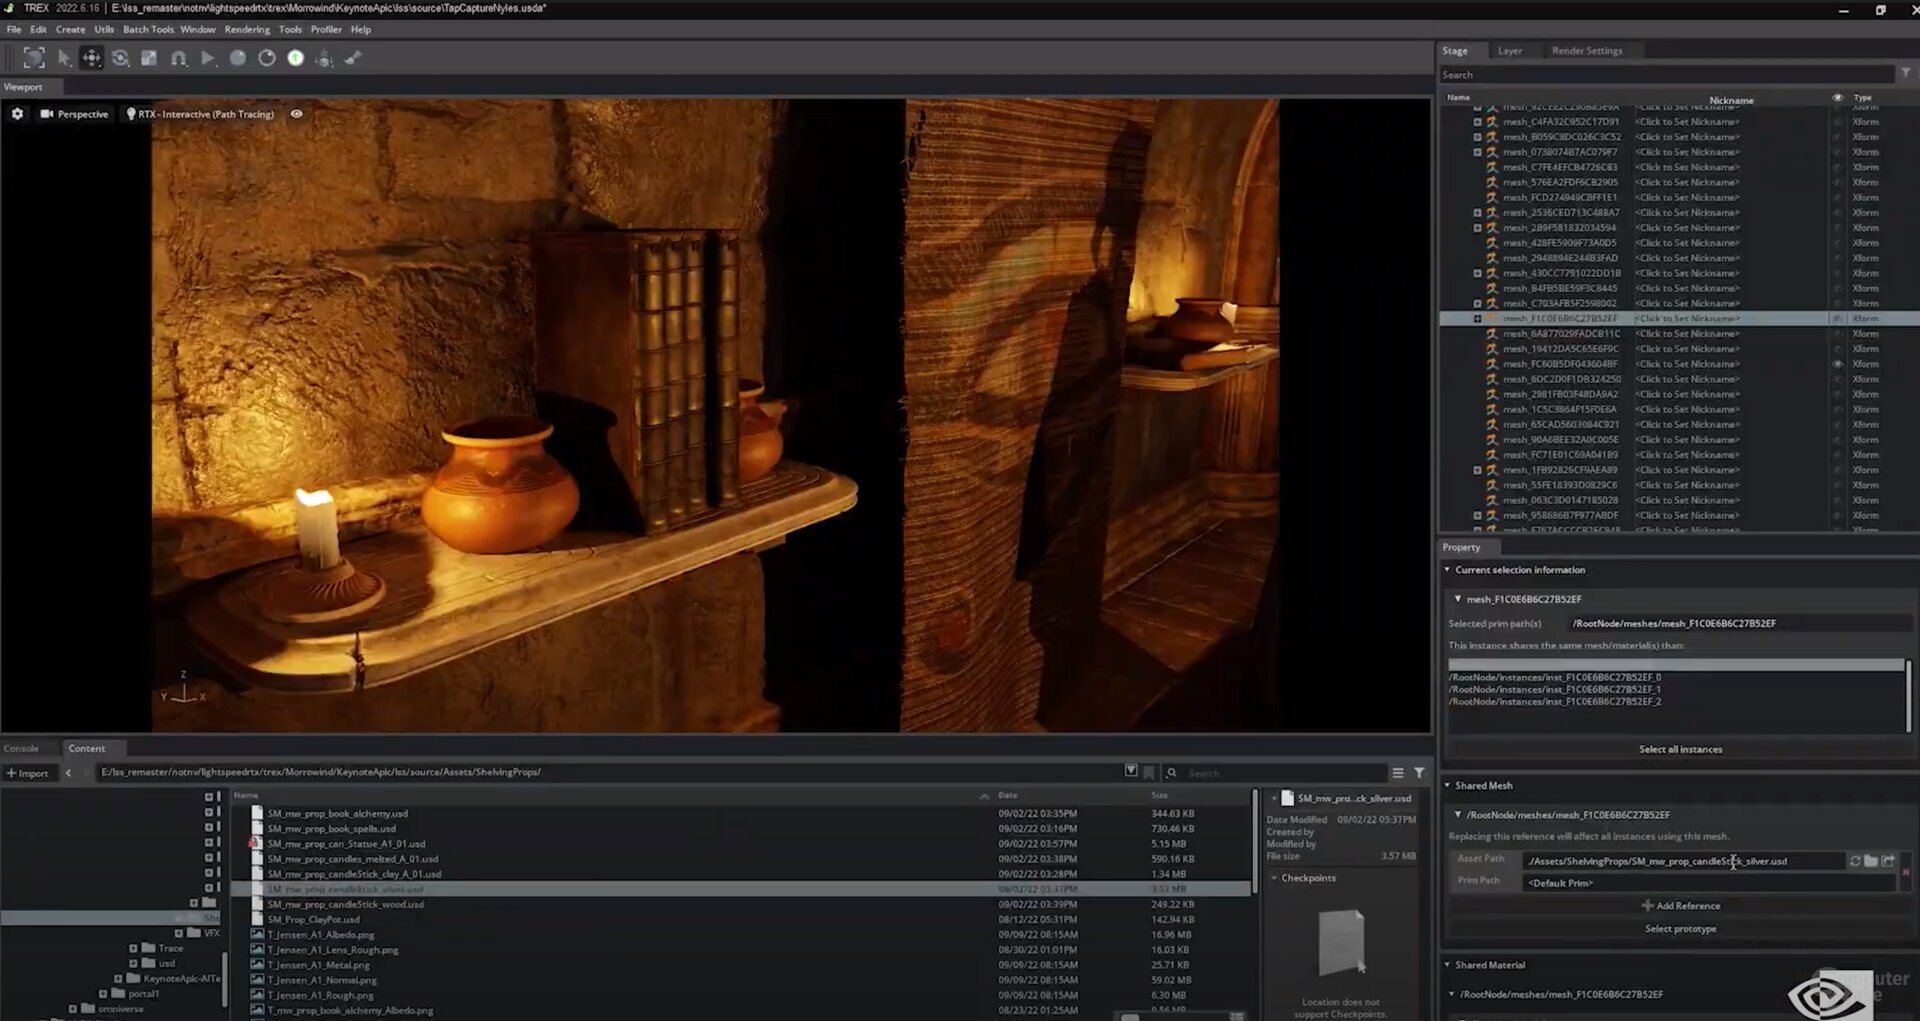1920x1021 pixels.
Task: Click the locate-in-browser arrow icon
Action: click(x=1888, y=861)
